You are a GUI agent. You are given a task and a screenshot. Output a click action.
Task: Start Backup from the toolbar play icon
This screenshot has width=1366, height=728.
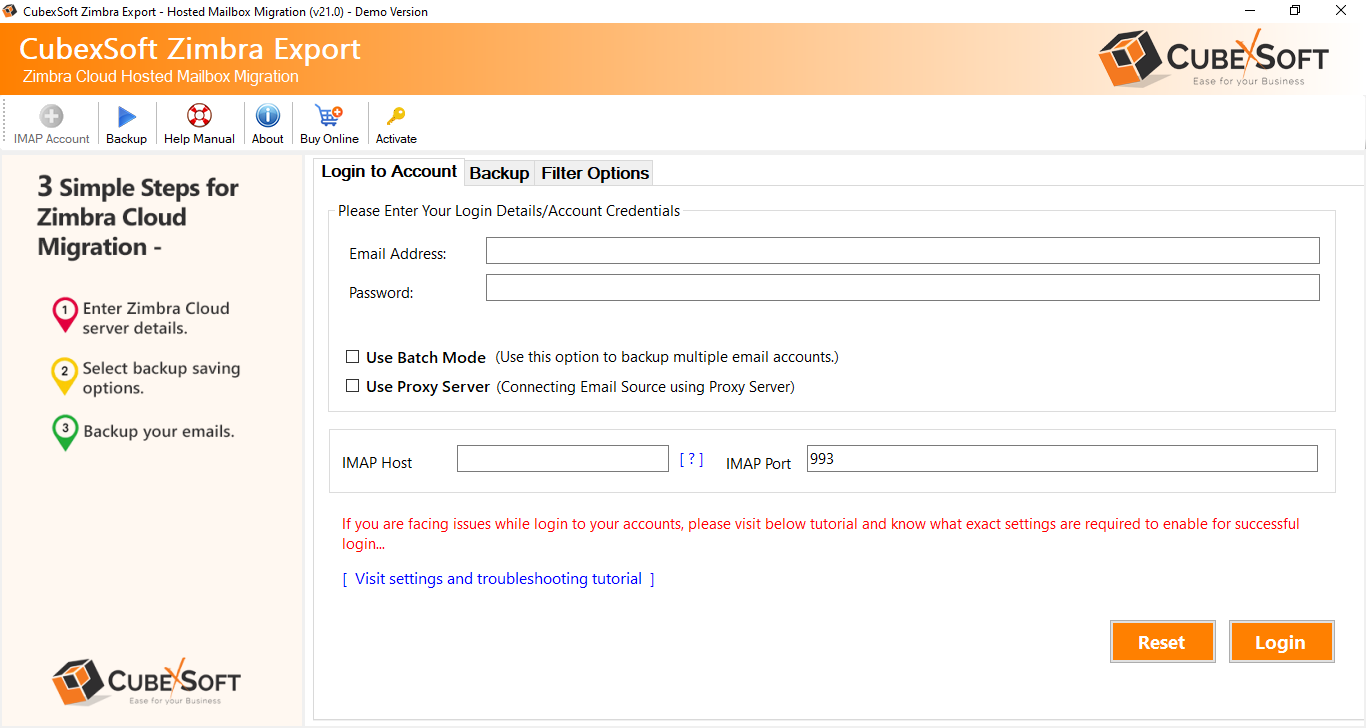coord(127,116)
